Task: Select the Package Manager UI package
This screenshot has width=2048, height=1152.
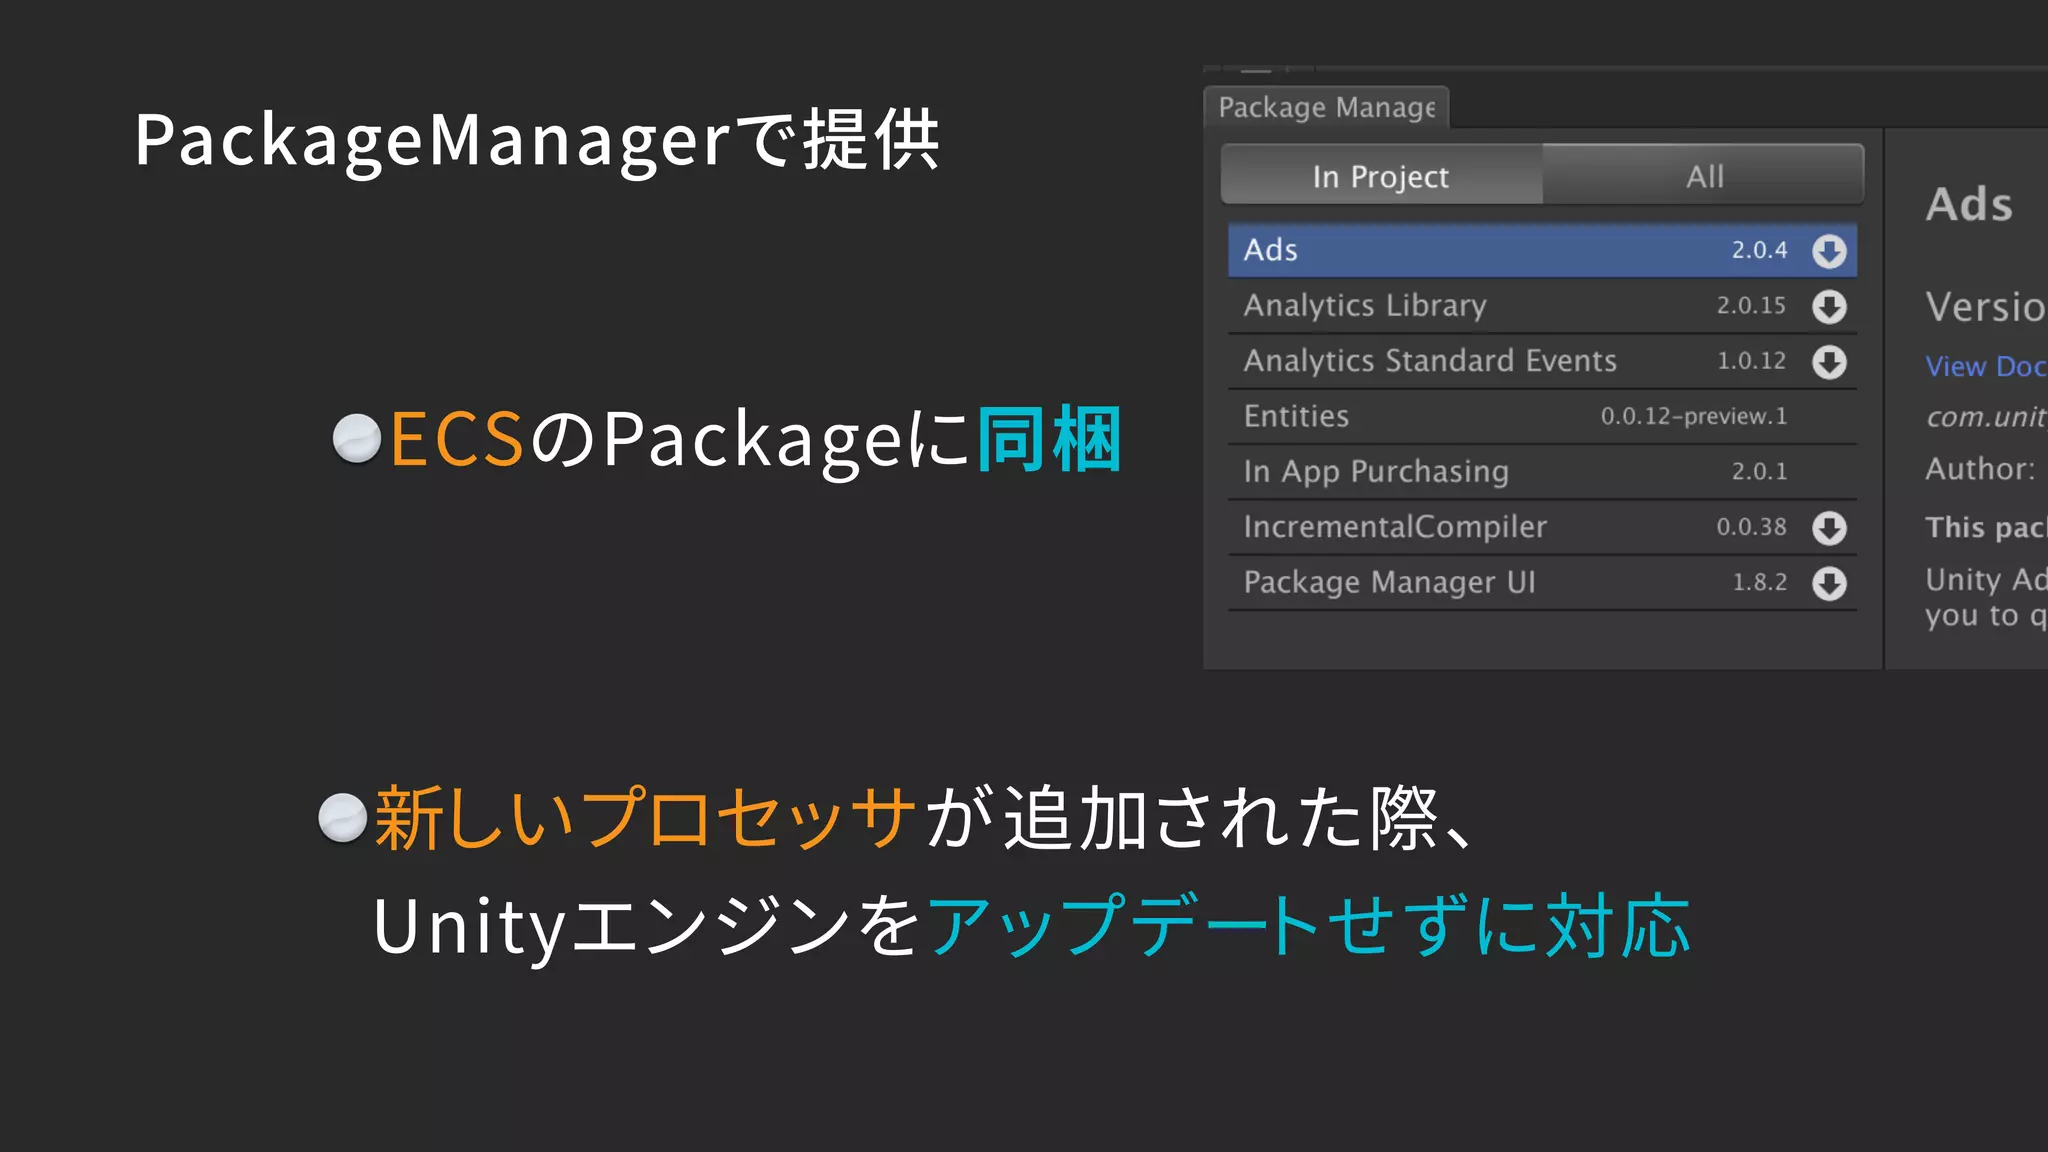Action: pyautogui.click(x=1542, y=582)
